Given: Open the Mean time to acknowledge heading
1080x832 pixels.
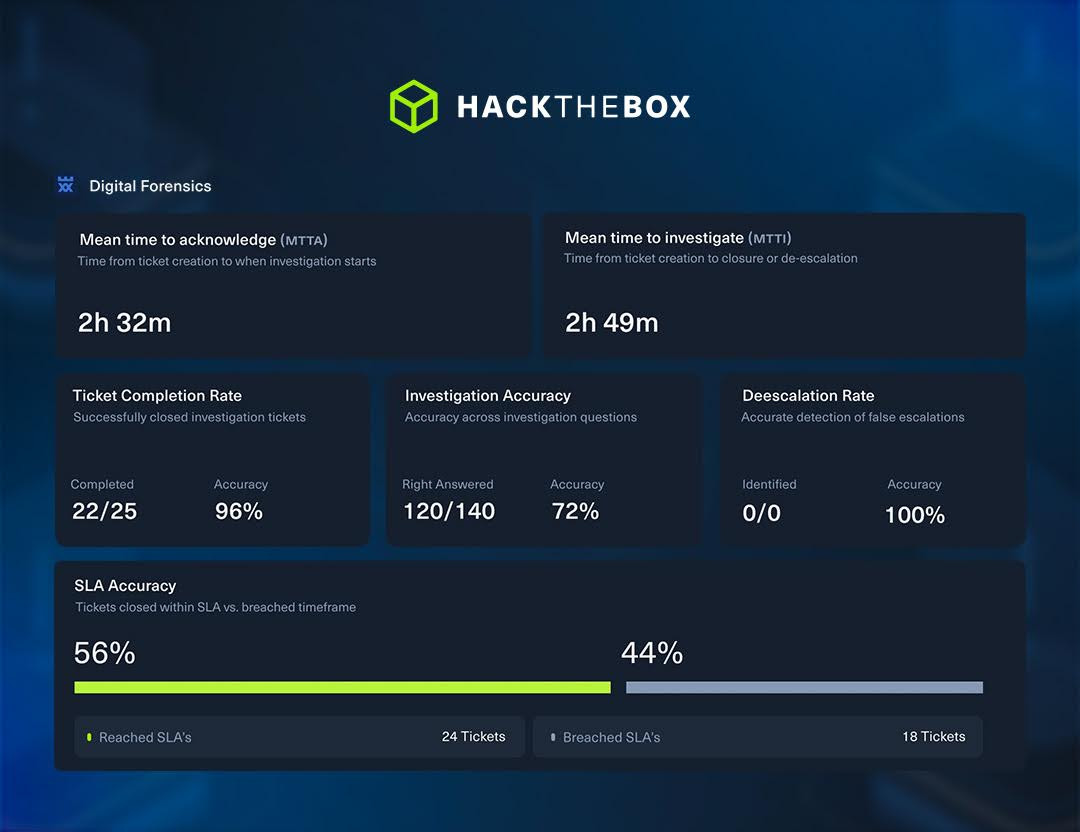Looking at the screenshot, I should pyautogui.click(x=203, y=240).
